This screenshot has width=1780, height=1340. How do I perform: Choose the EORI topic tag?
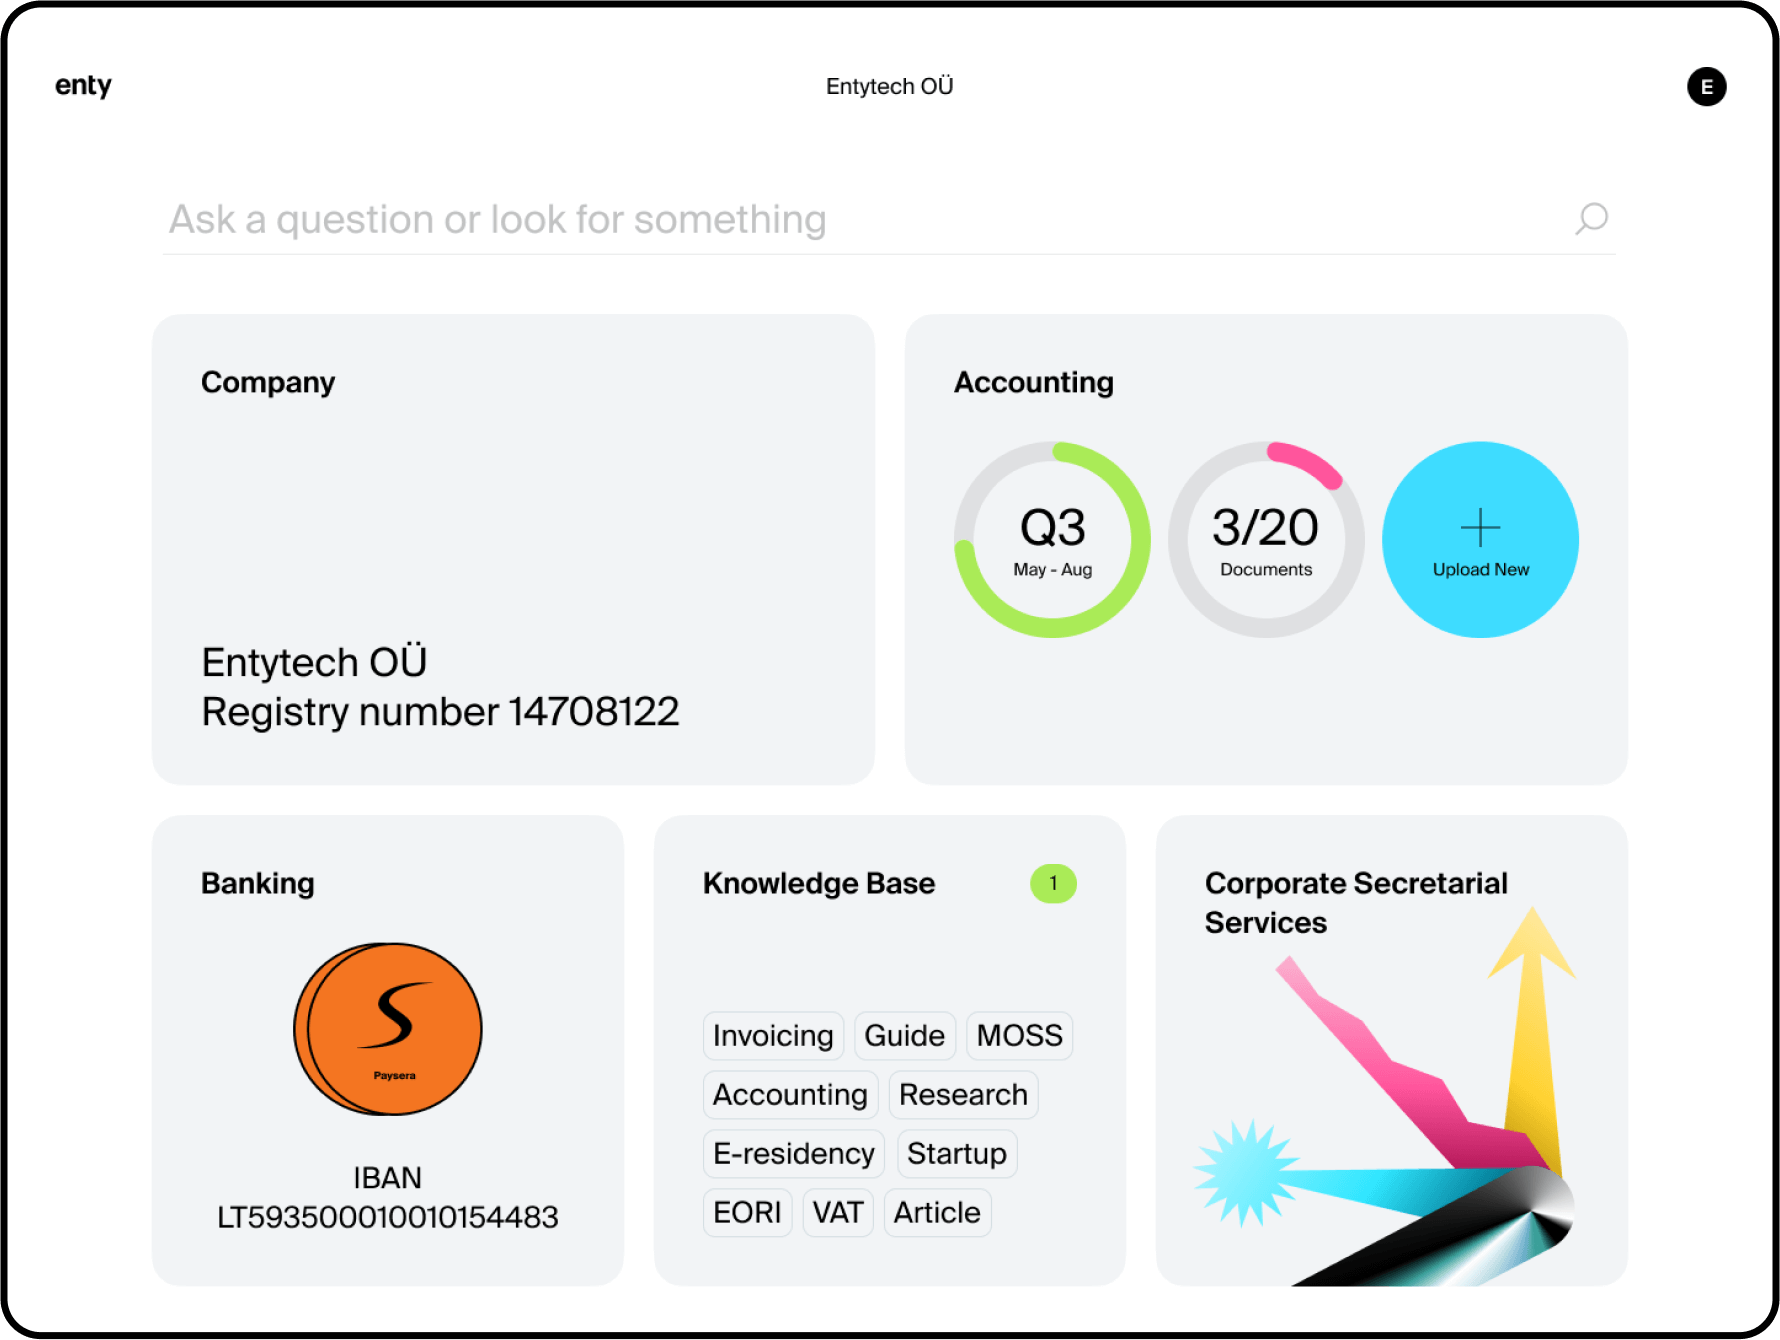(747, 1213)
